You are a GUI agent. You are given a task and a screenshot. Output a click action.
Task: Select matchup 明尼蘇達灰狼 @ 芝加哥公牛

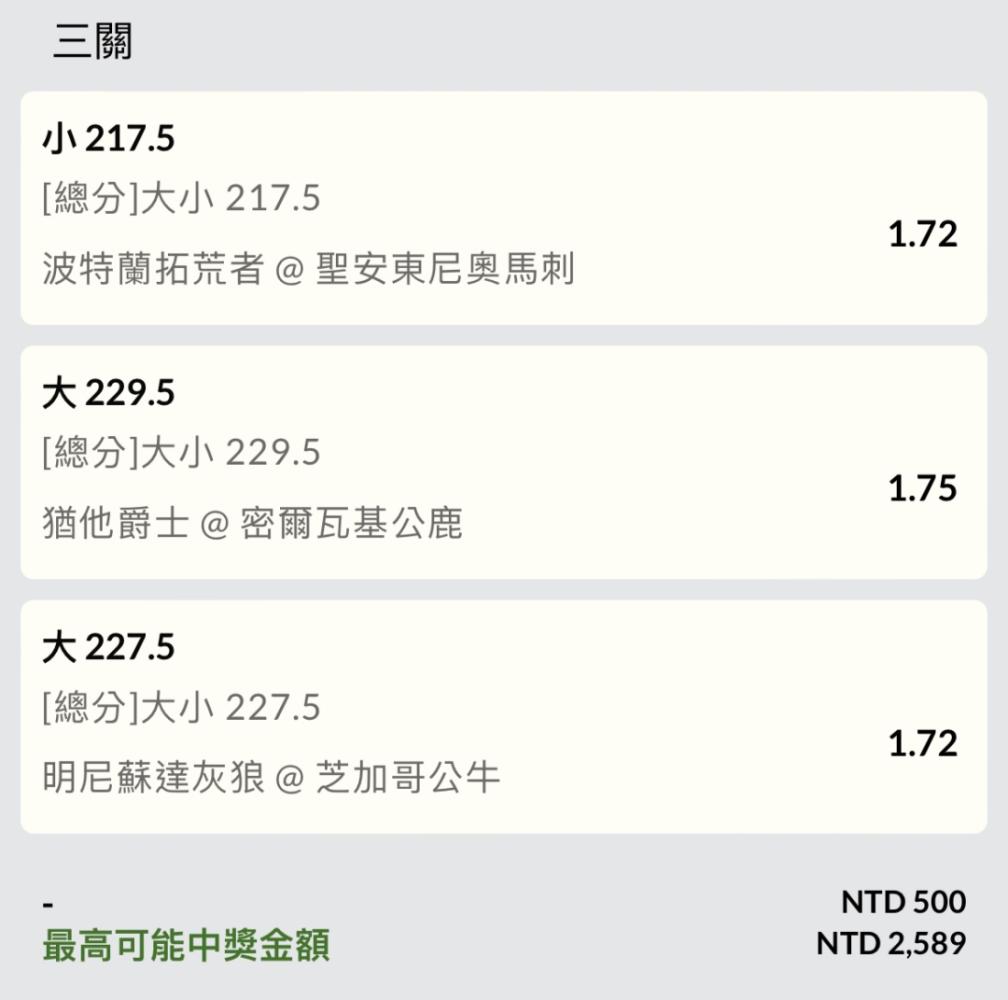[271, 778]
